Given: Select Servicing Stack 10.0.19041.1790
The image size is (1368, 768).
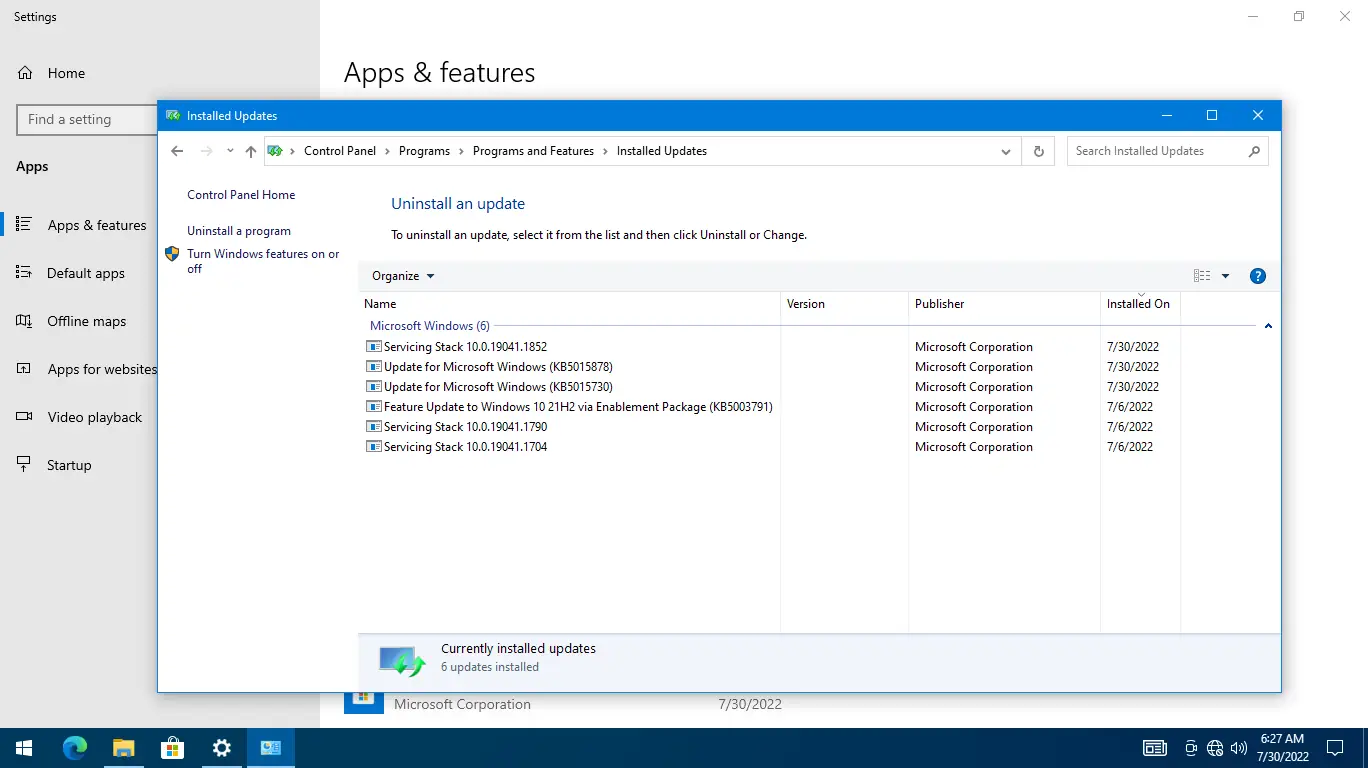Looking at the screenshot, I should [465, 427].
